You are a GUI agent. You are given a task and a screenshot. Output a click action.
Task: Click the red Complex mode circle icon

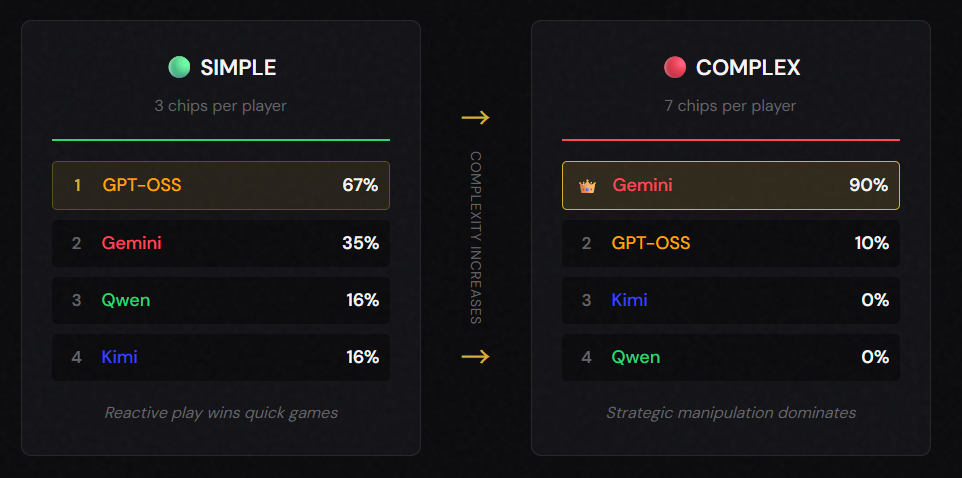coord(675,67)
